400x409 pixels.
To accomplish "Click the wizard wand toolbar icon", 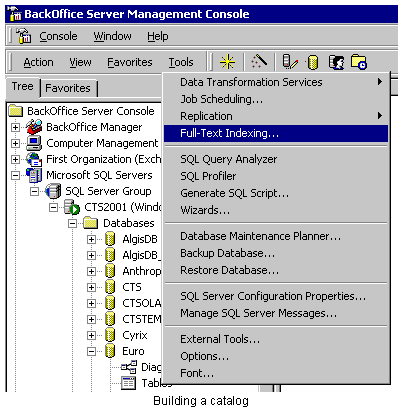I will point(259,61).
